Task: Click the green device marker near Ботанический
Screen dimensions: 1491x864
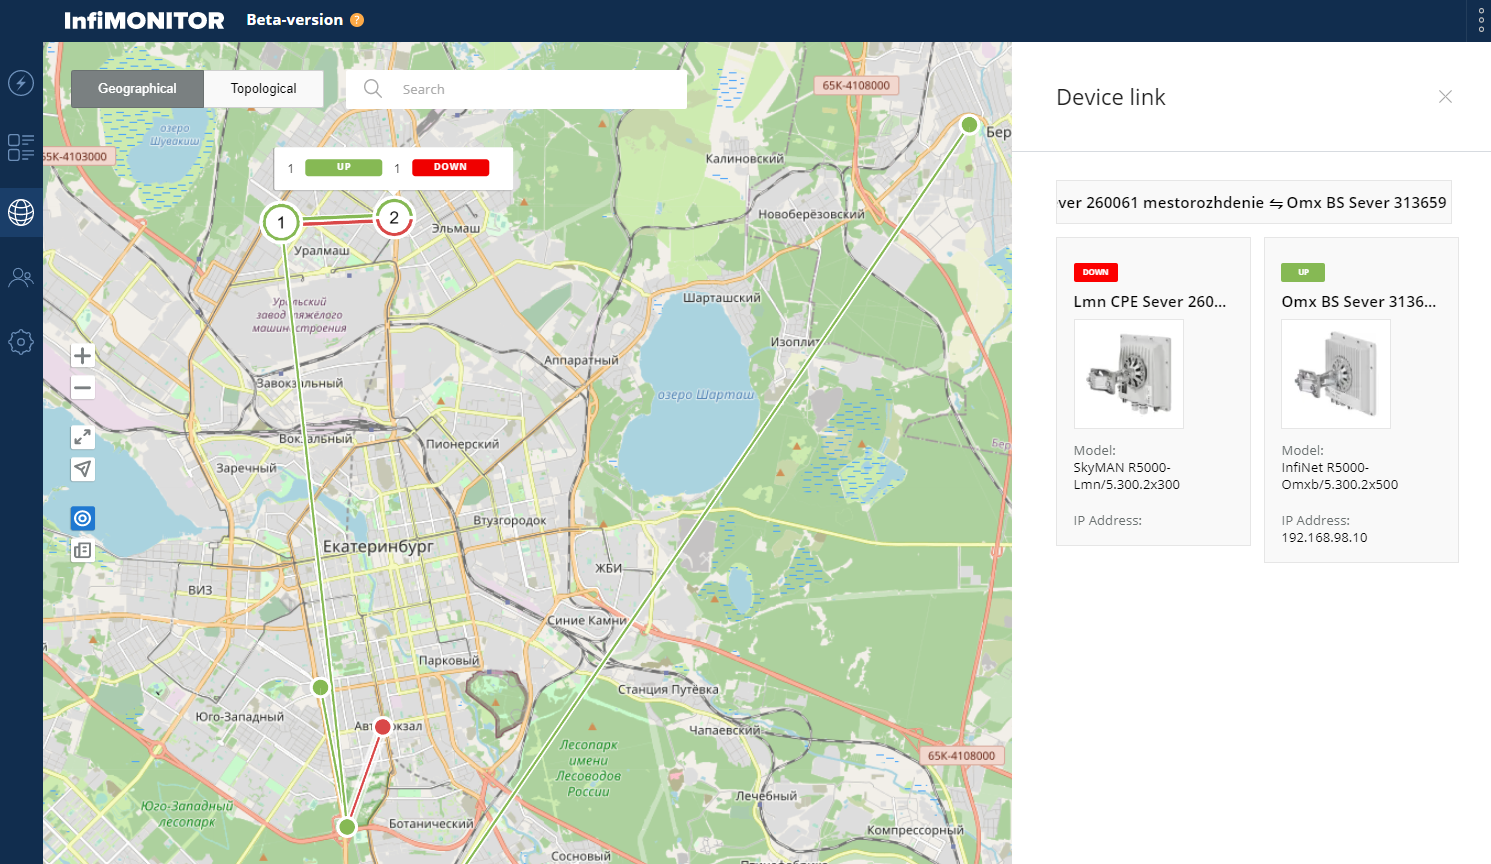Action: point(346,826)
